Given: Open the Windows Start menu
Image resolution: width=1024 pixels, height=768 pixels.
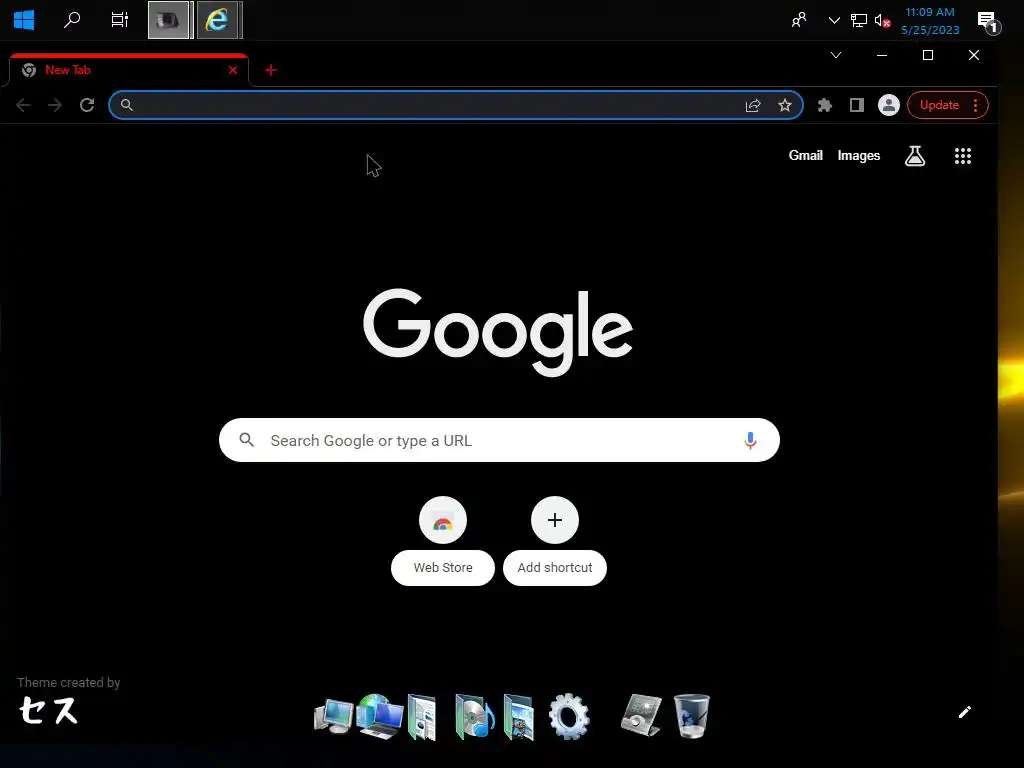Looking at the screenshot, I should coord(24,20).
